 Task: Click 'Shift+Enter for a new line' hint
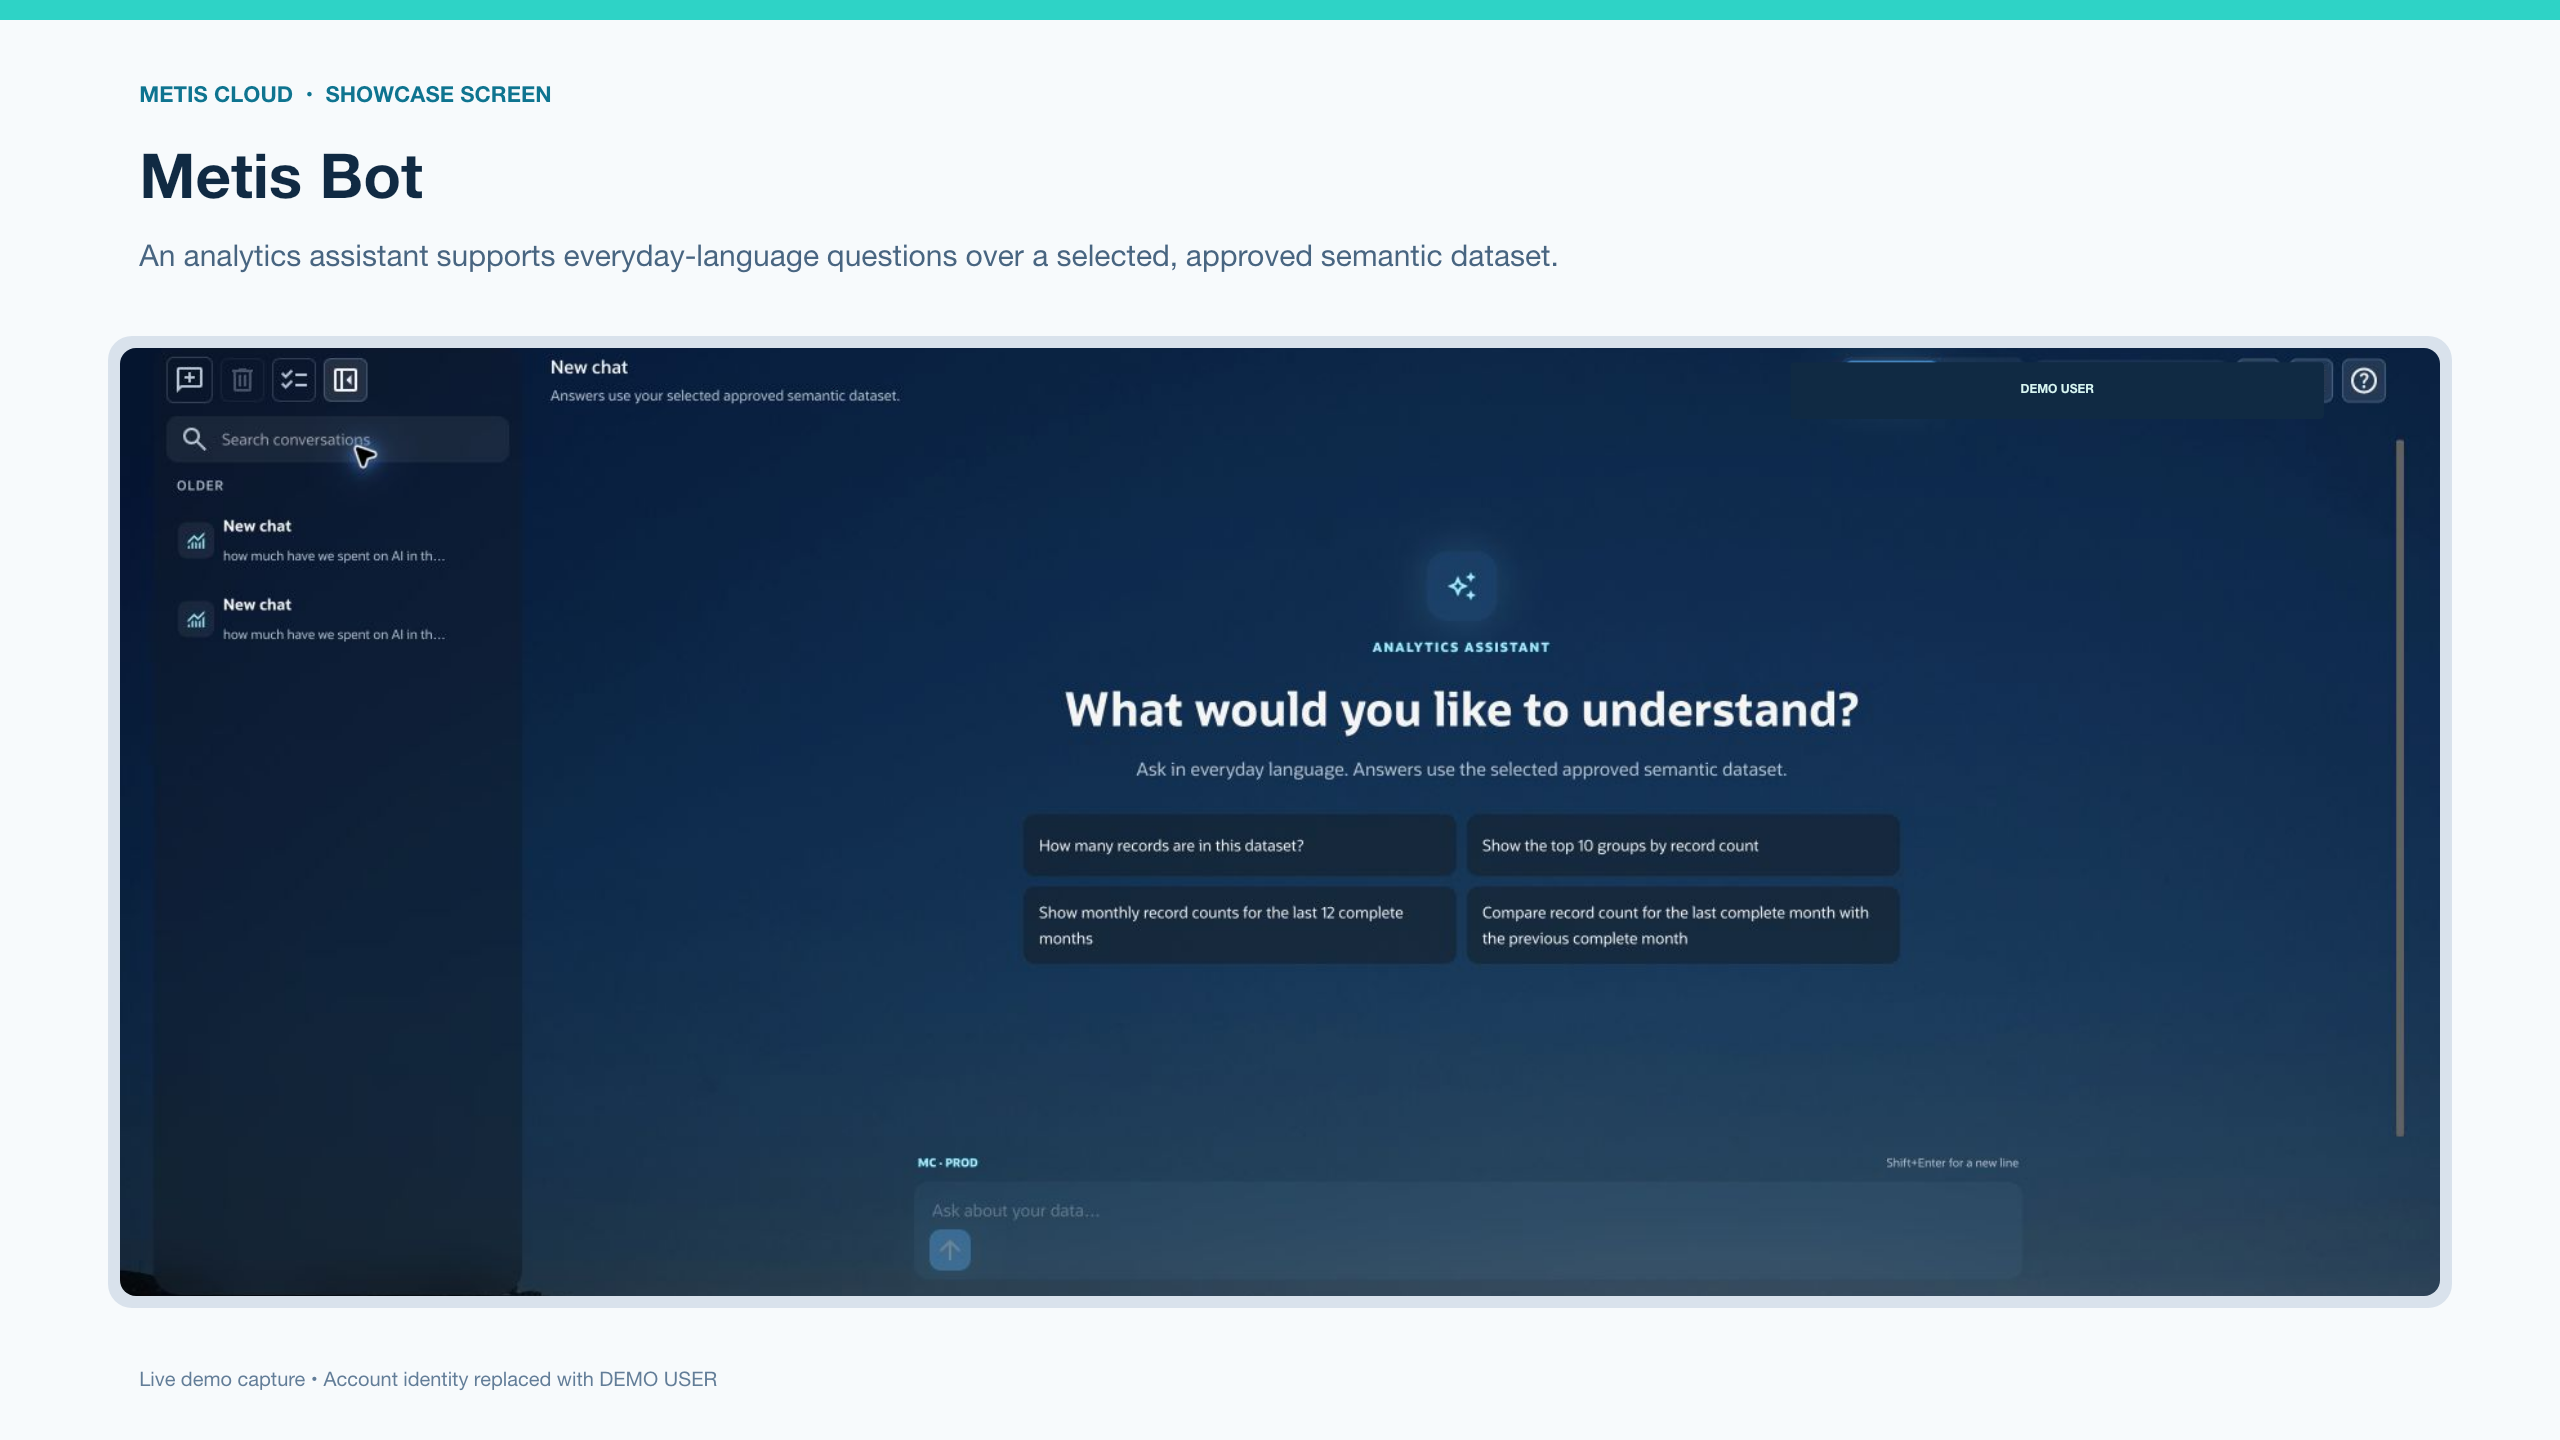(x=1952, y=1163)
